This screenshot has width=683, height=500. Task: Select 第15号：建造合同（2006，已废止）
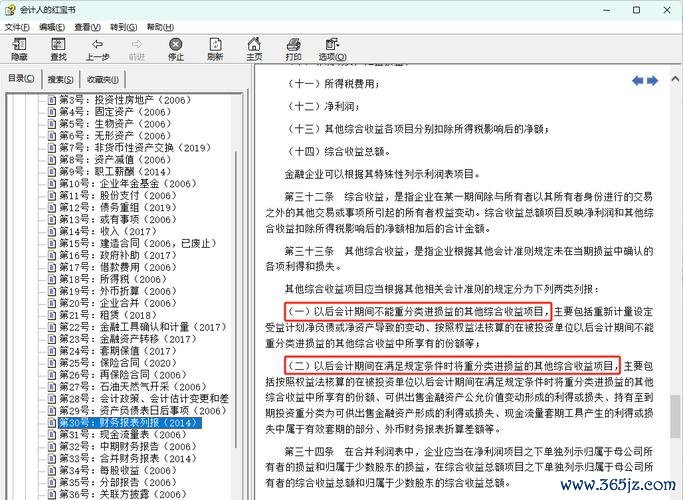(138, 243)
